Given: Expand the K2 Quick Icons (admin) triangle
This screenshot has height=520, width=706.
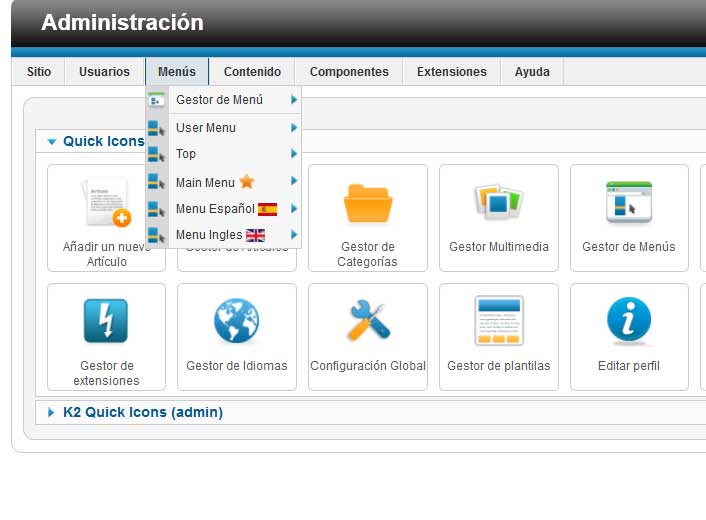Looking at the screenshot, I should click(x=51, y=412).
